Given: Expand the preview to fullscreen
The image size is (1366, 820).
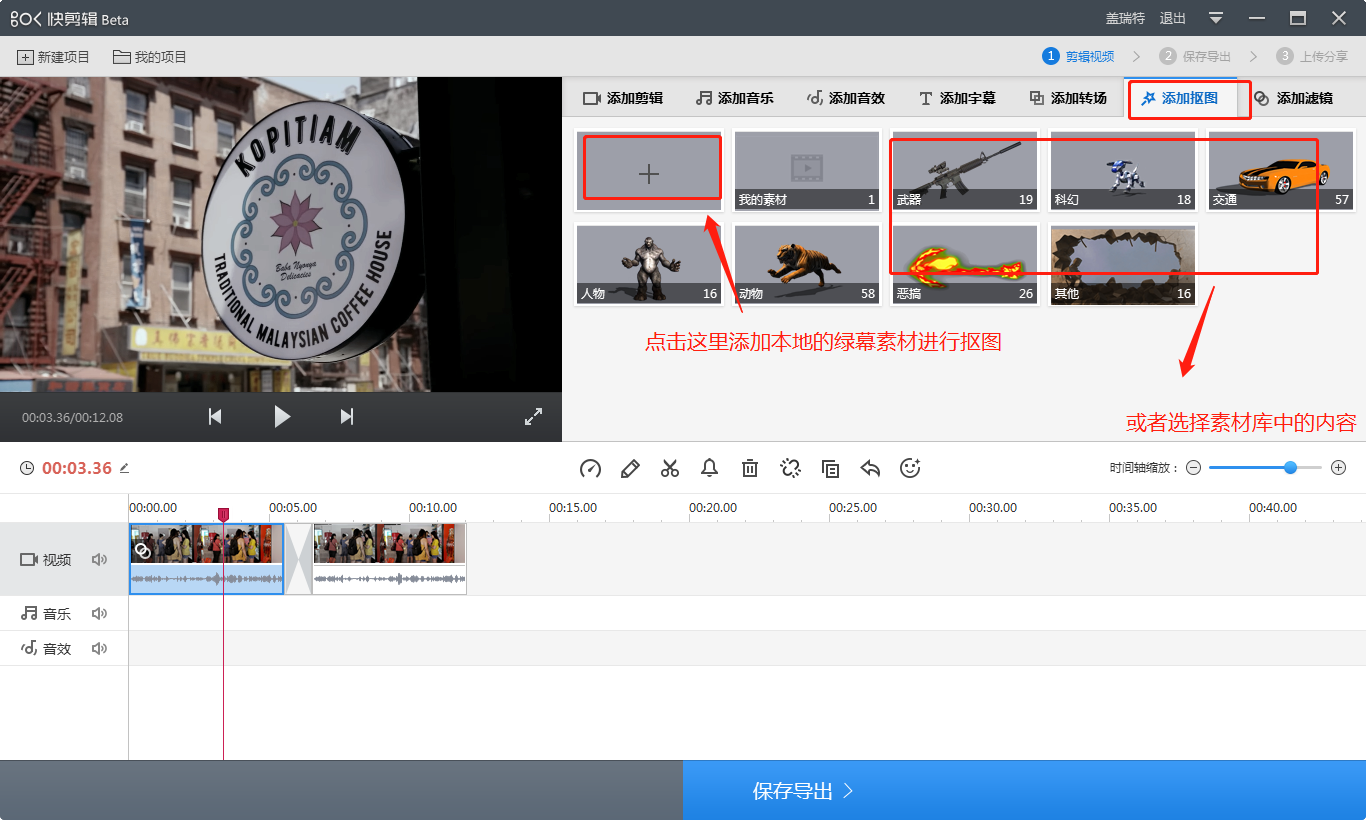Looking at the screenshot, I should (533, 417).
